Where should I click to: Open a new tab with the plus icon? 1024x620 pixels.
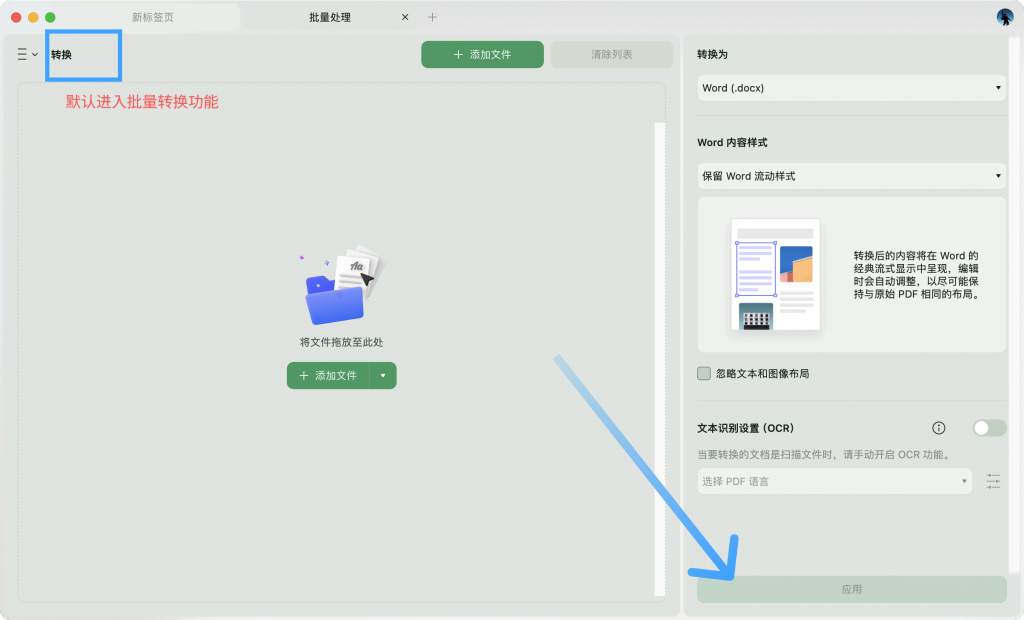[432, 17]
